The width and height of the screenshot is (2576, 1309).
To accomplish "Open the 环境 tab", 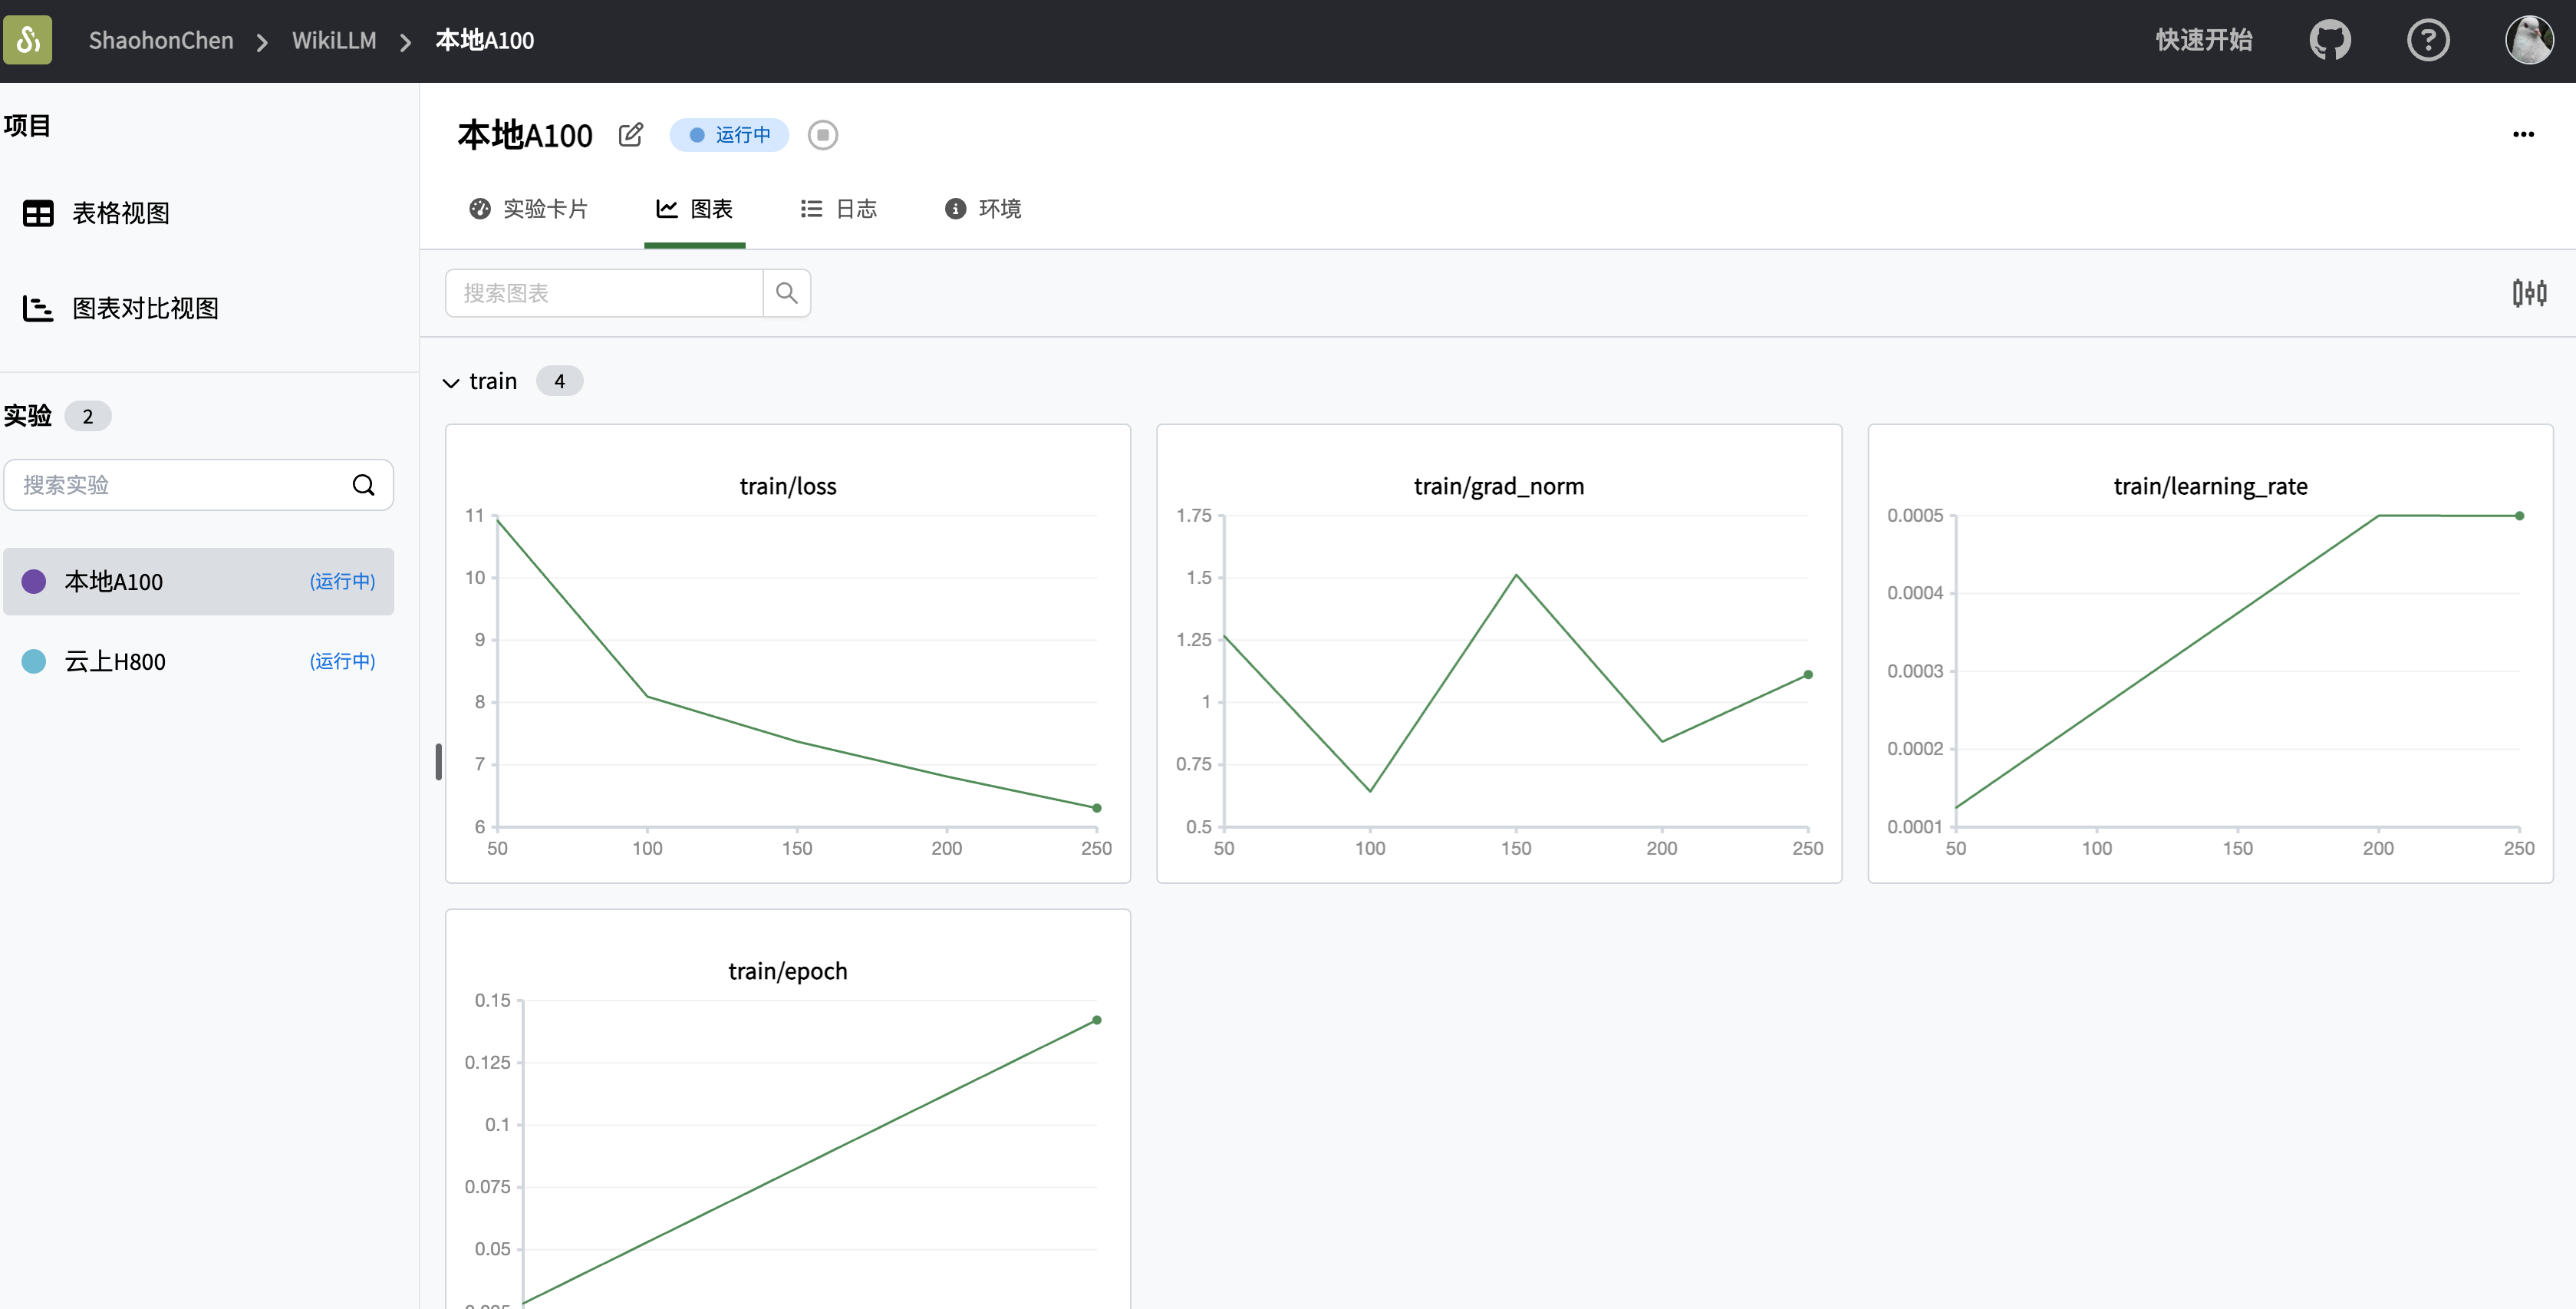I will 983,208.
